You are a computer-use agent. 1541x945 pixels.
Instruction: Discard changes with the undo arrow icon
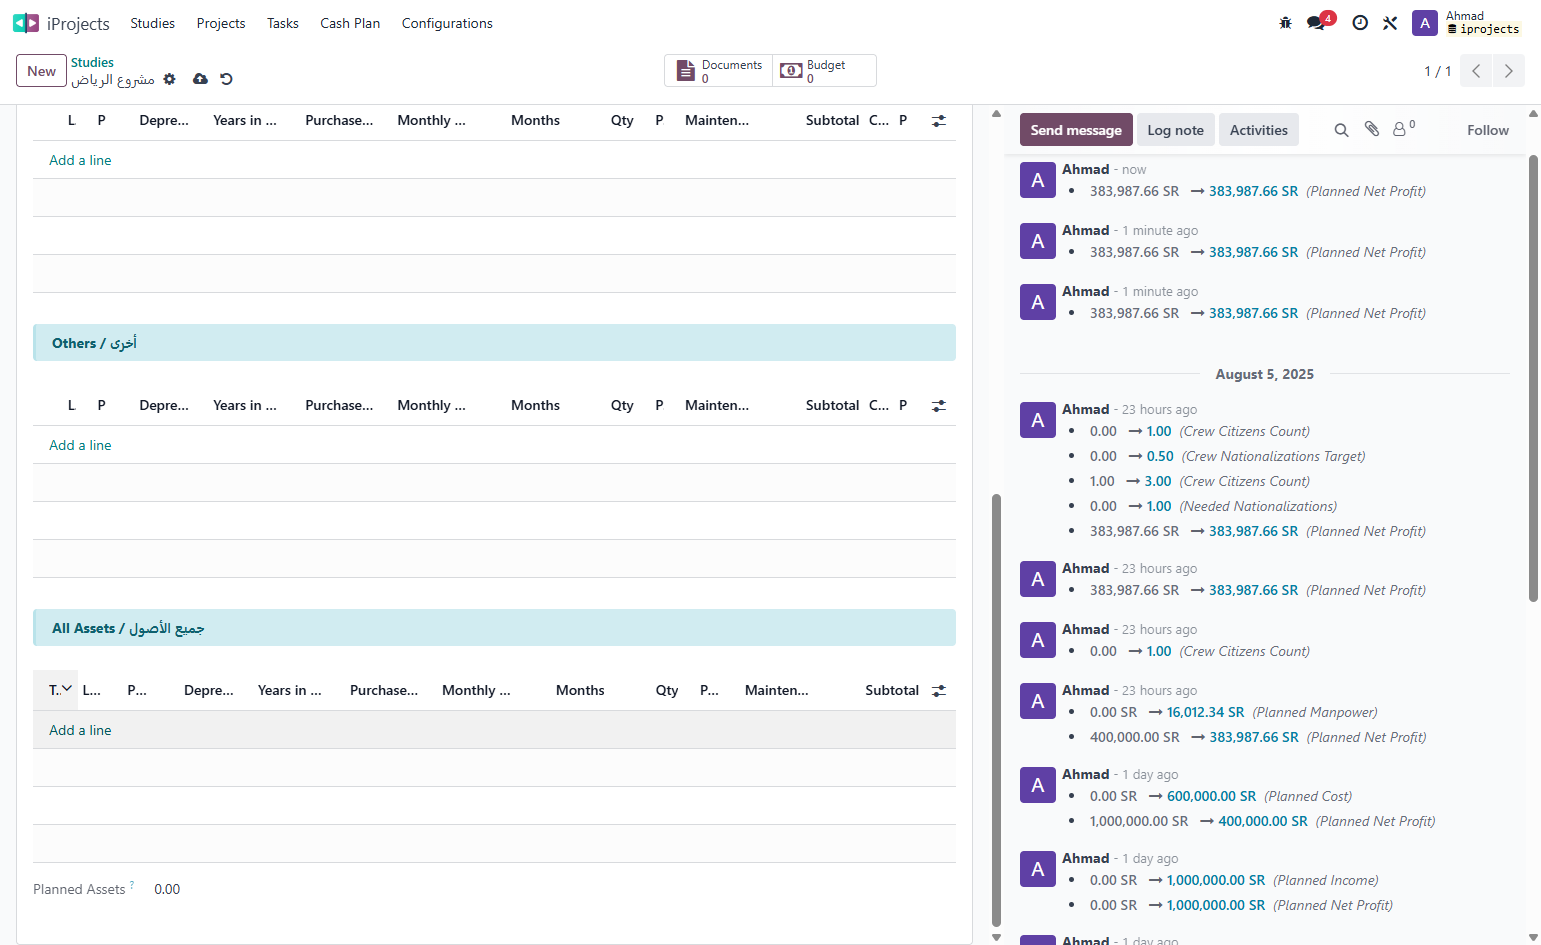click(227, 79)
